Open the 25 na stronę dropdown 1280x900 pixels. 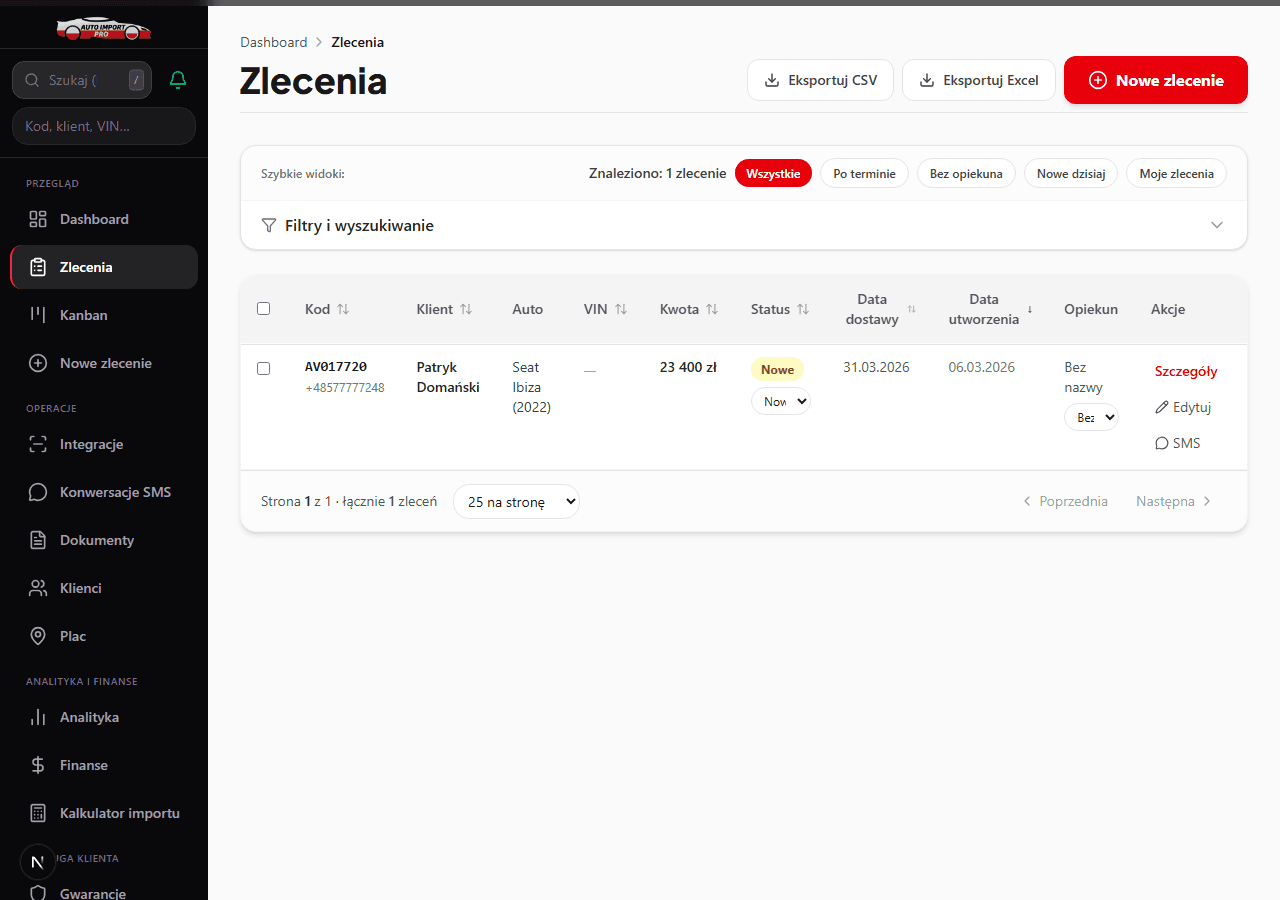coord(516,502)
